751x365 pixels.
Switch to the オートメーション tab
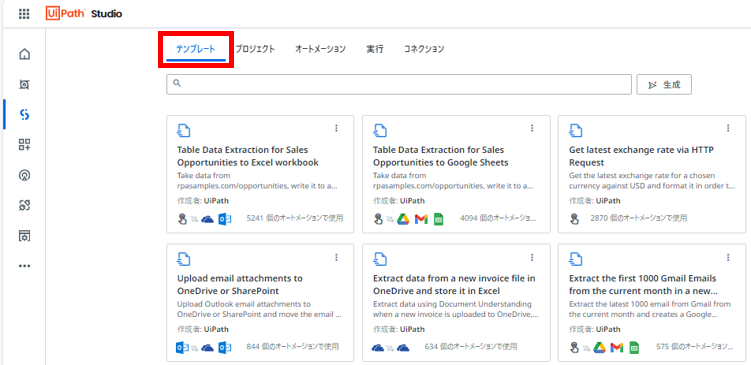coord(320,49)
